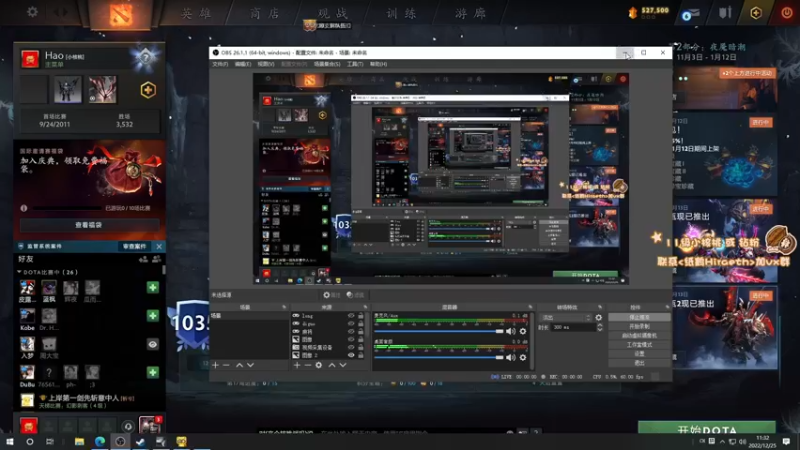Open OBS 编辑(E) menu

[243, 64]
